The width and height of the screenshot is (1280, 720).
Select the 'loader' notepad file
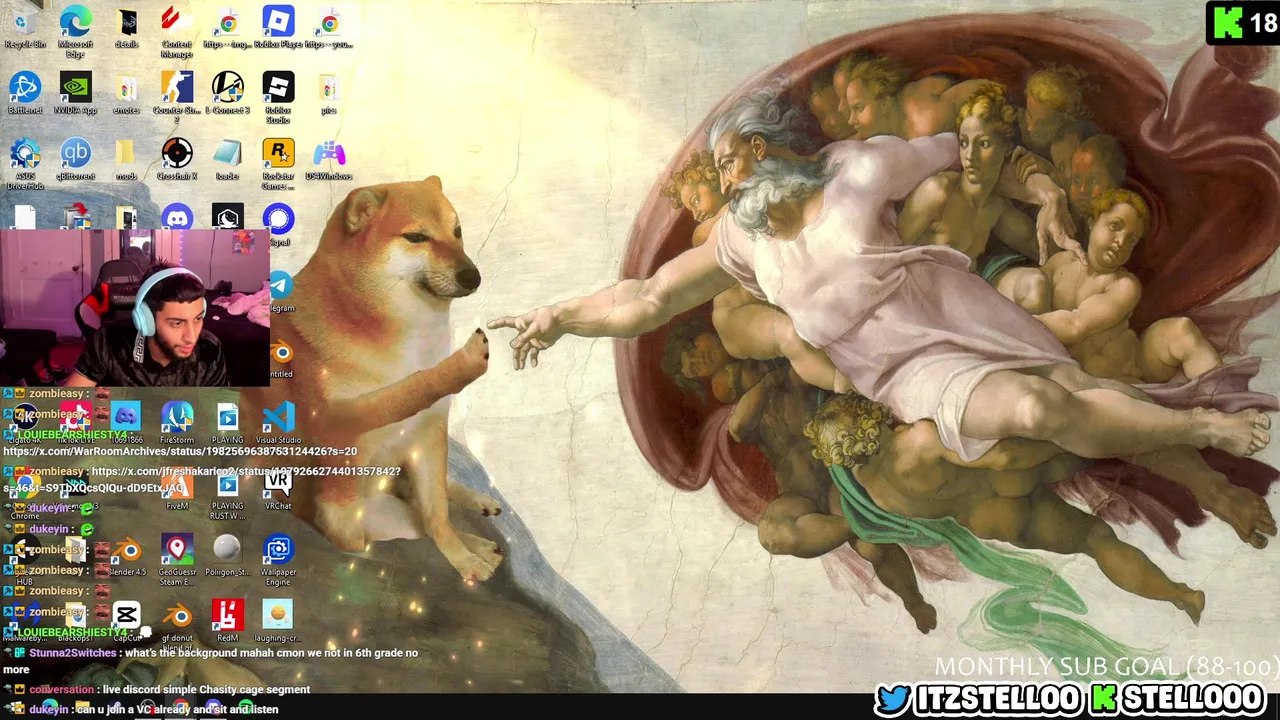click(228, 159)
